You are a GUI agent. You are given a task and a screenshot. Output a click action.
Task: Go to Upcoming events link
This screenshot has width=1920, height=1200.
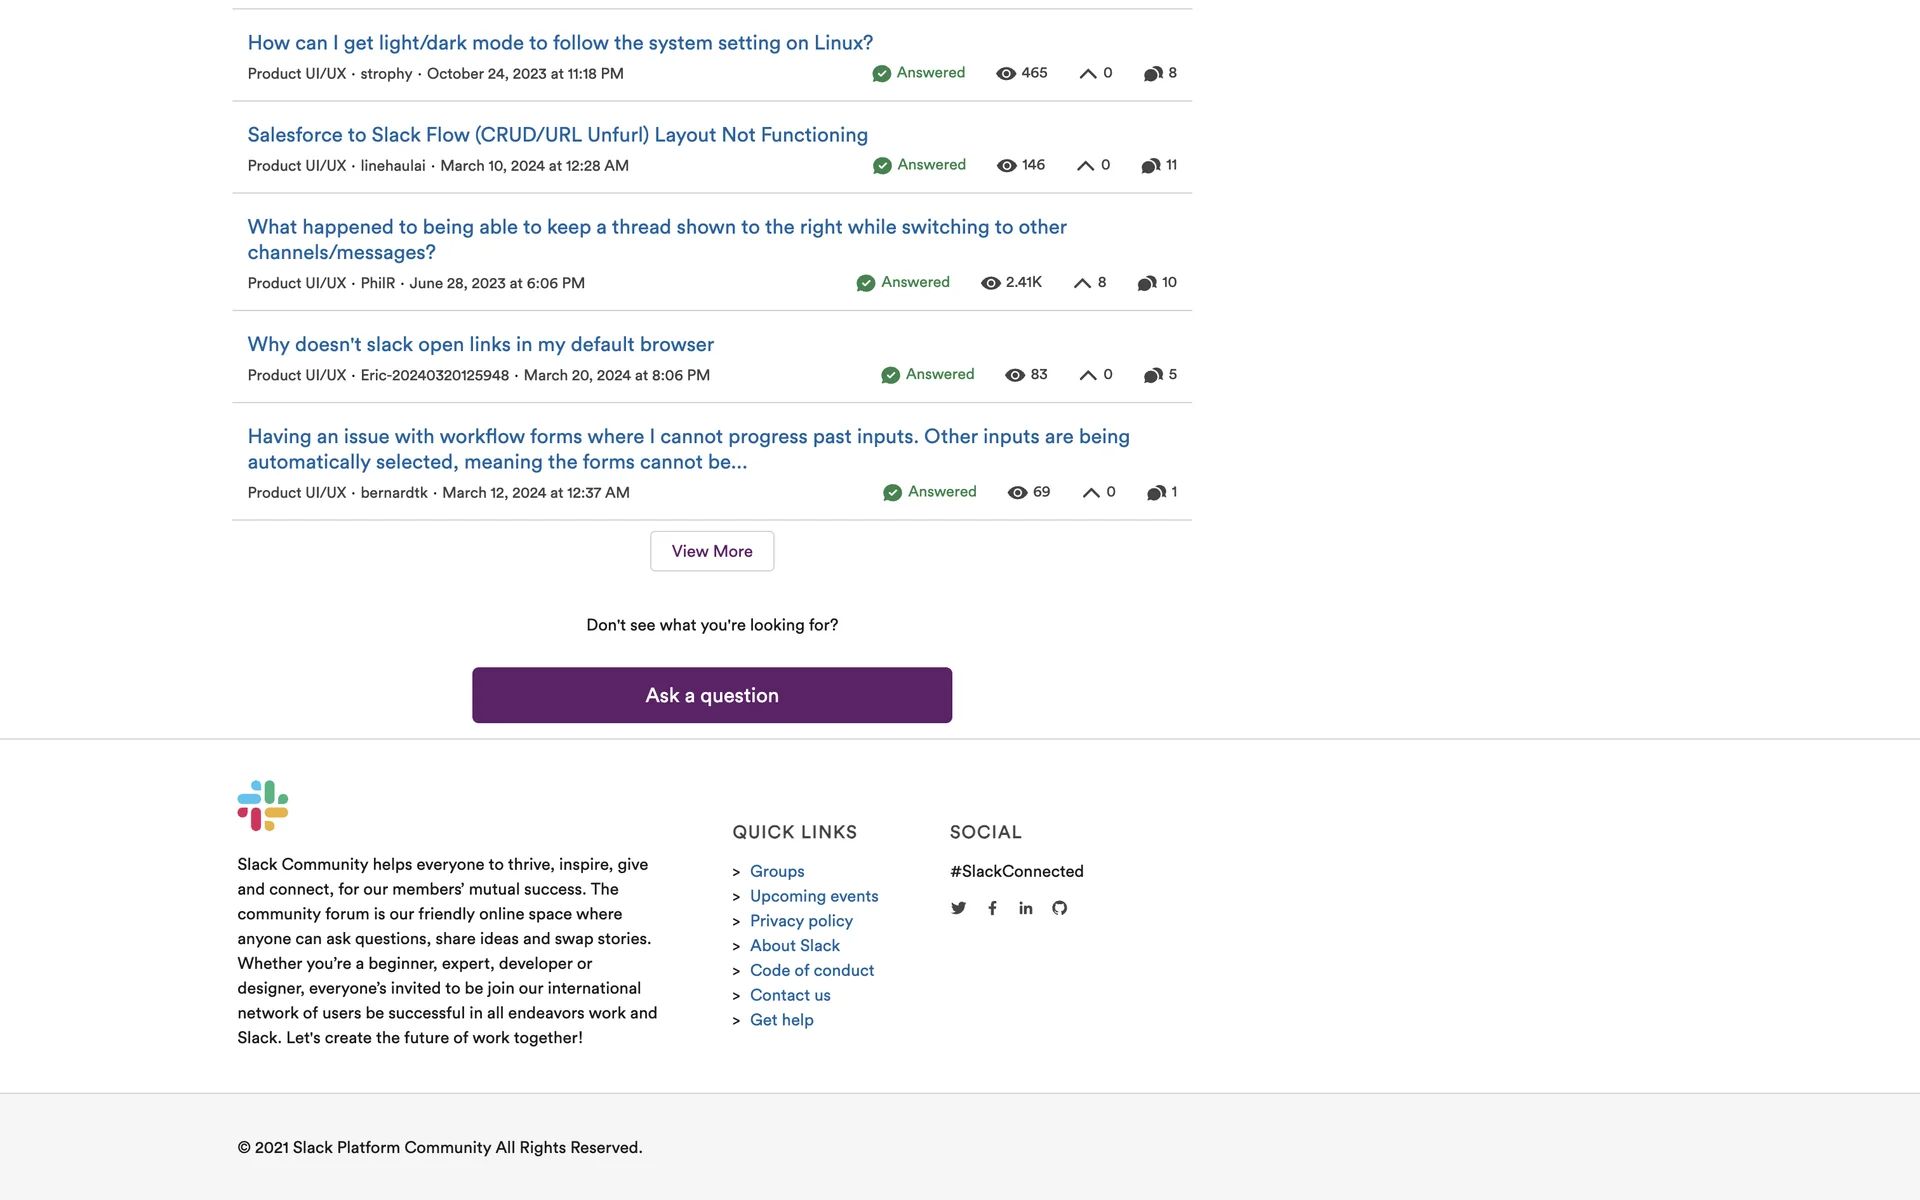point(814,896)
